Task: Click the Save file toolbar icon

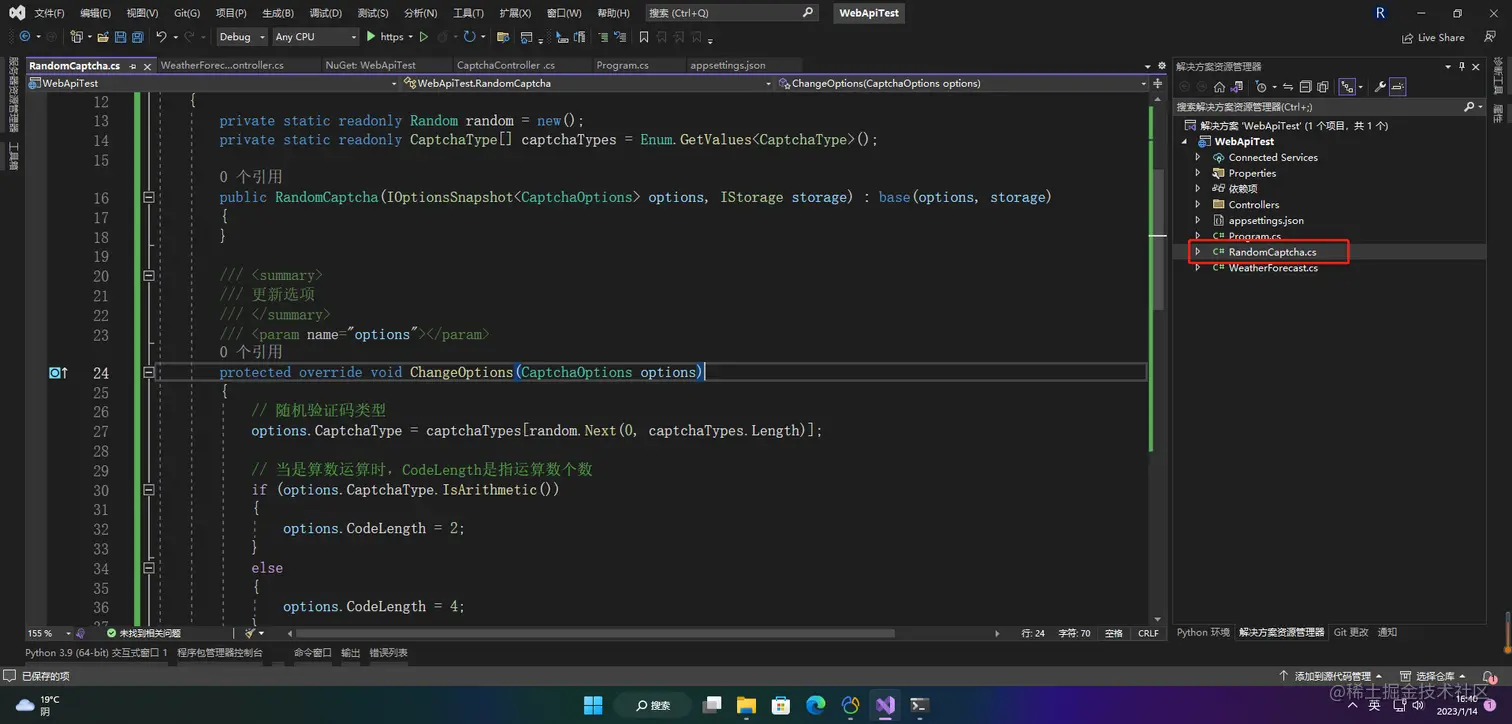Action: 120,37
